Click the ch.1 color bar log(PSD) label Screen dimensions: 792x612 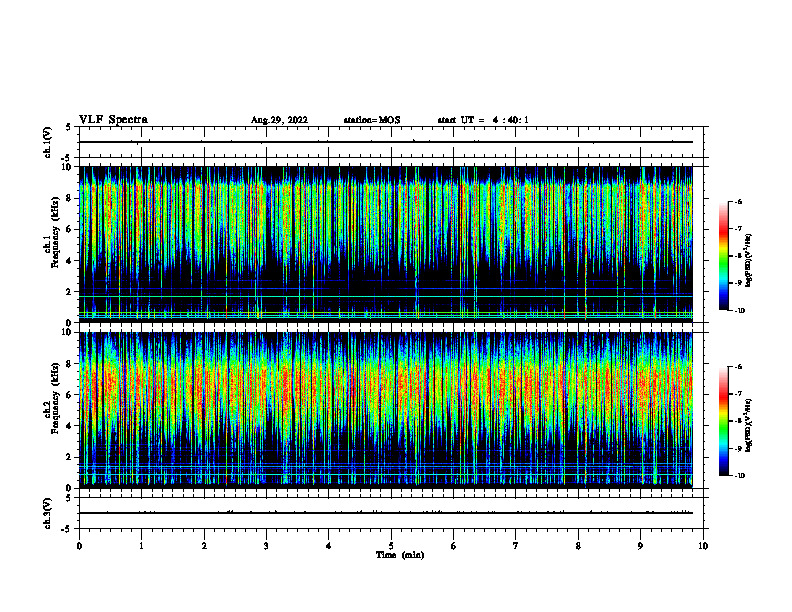748,261
